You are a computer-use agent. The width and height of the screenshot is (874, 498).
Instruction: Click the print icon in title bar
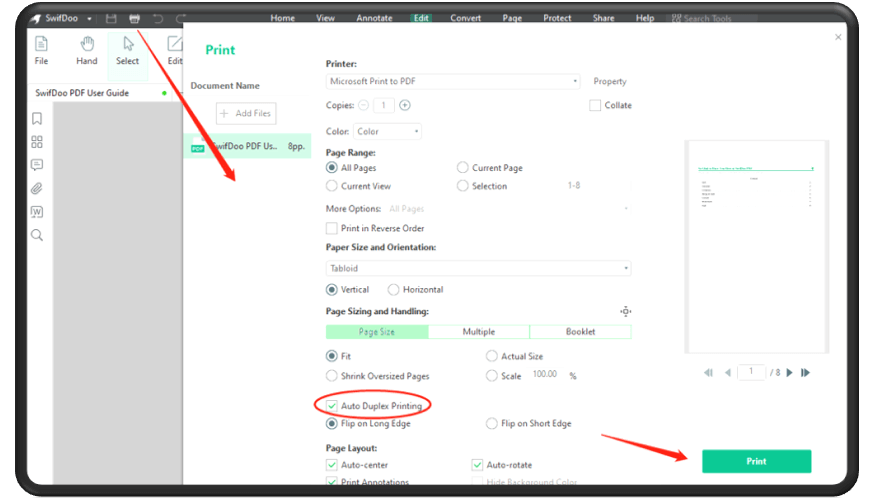point(134,18)
